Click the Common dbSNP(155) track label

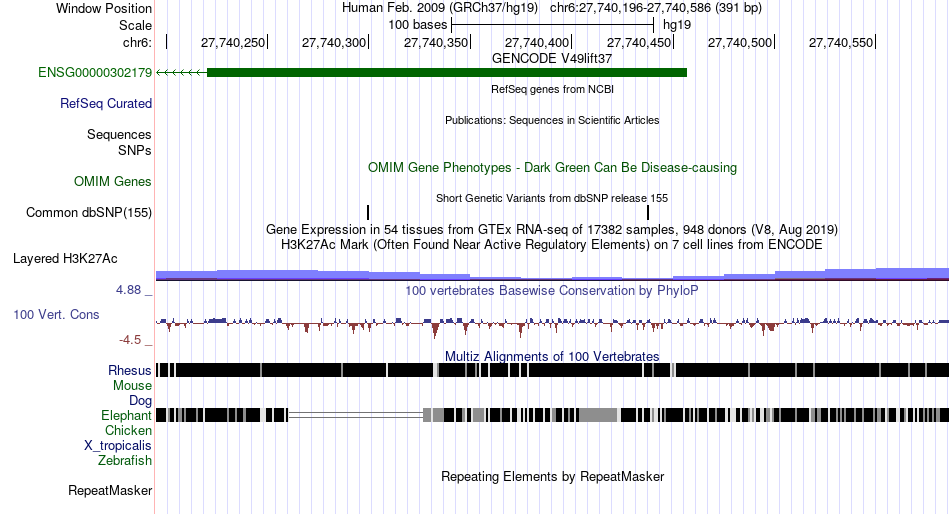click(88, 212)
